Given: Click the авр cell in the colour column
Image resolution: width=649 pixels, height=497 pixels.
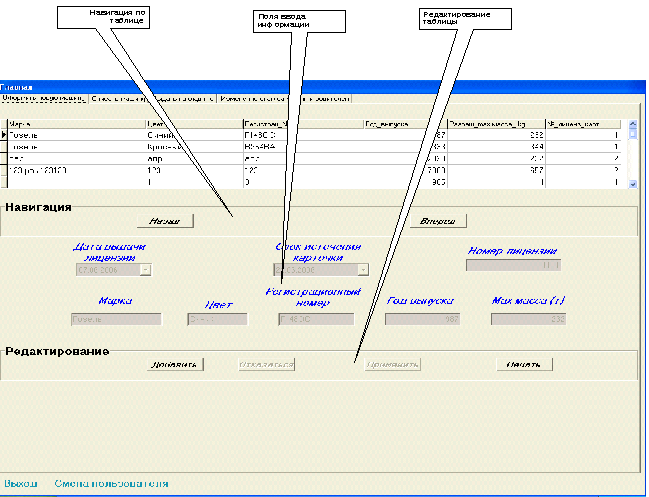Looking at the screenshot, I should coord(195,158).
